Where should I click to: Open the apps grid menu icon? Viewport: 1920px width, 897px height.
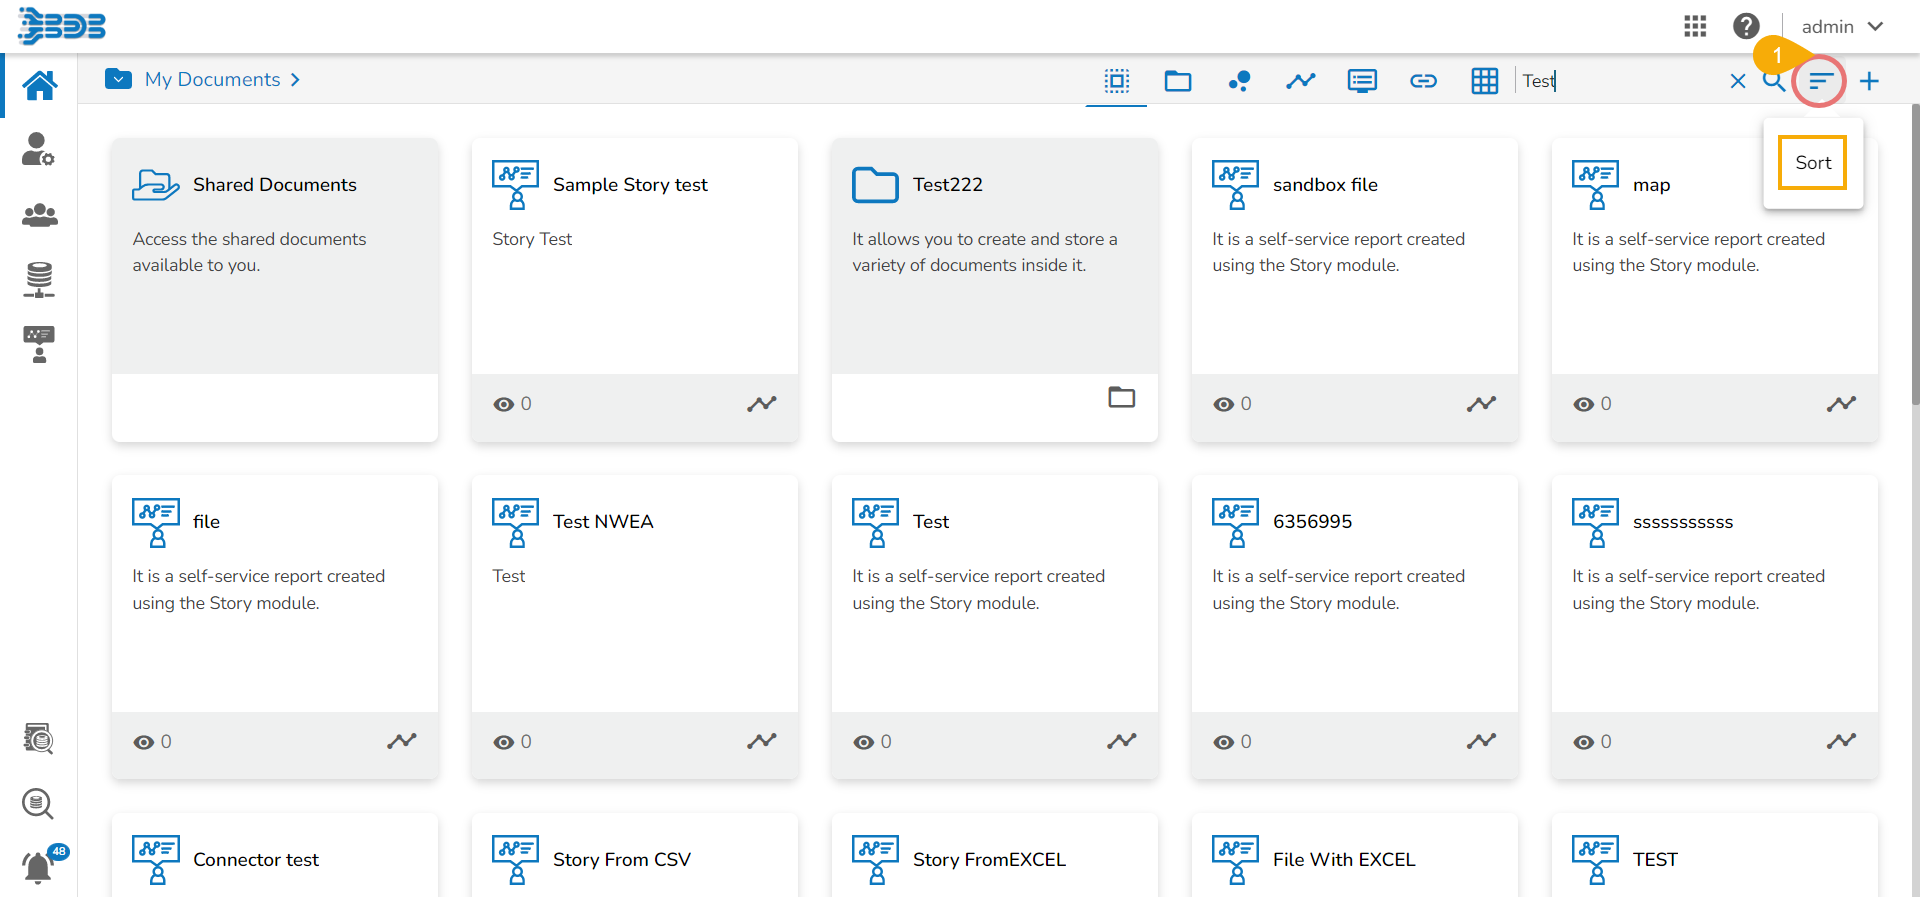pos(1695,26)
